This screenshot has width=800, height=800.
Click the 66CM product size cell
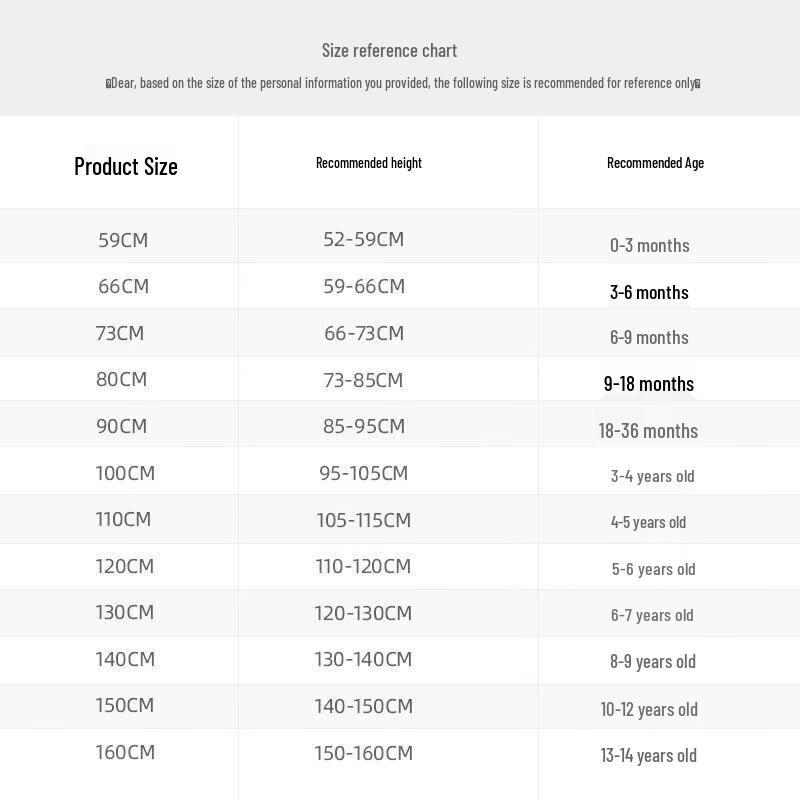123,286
